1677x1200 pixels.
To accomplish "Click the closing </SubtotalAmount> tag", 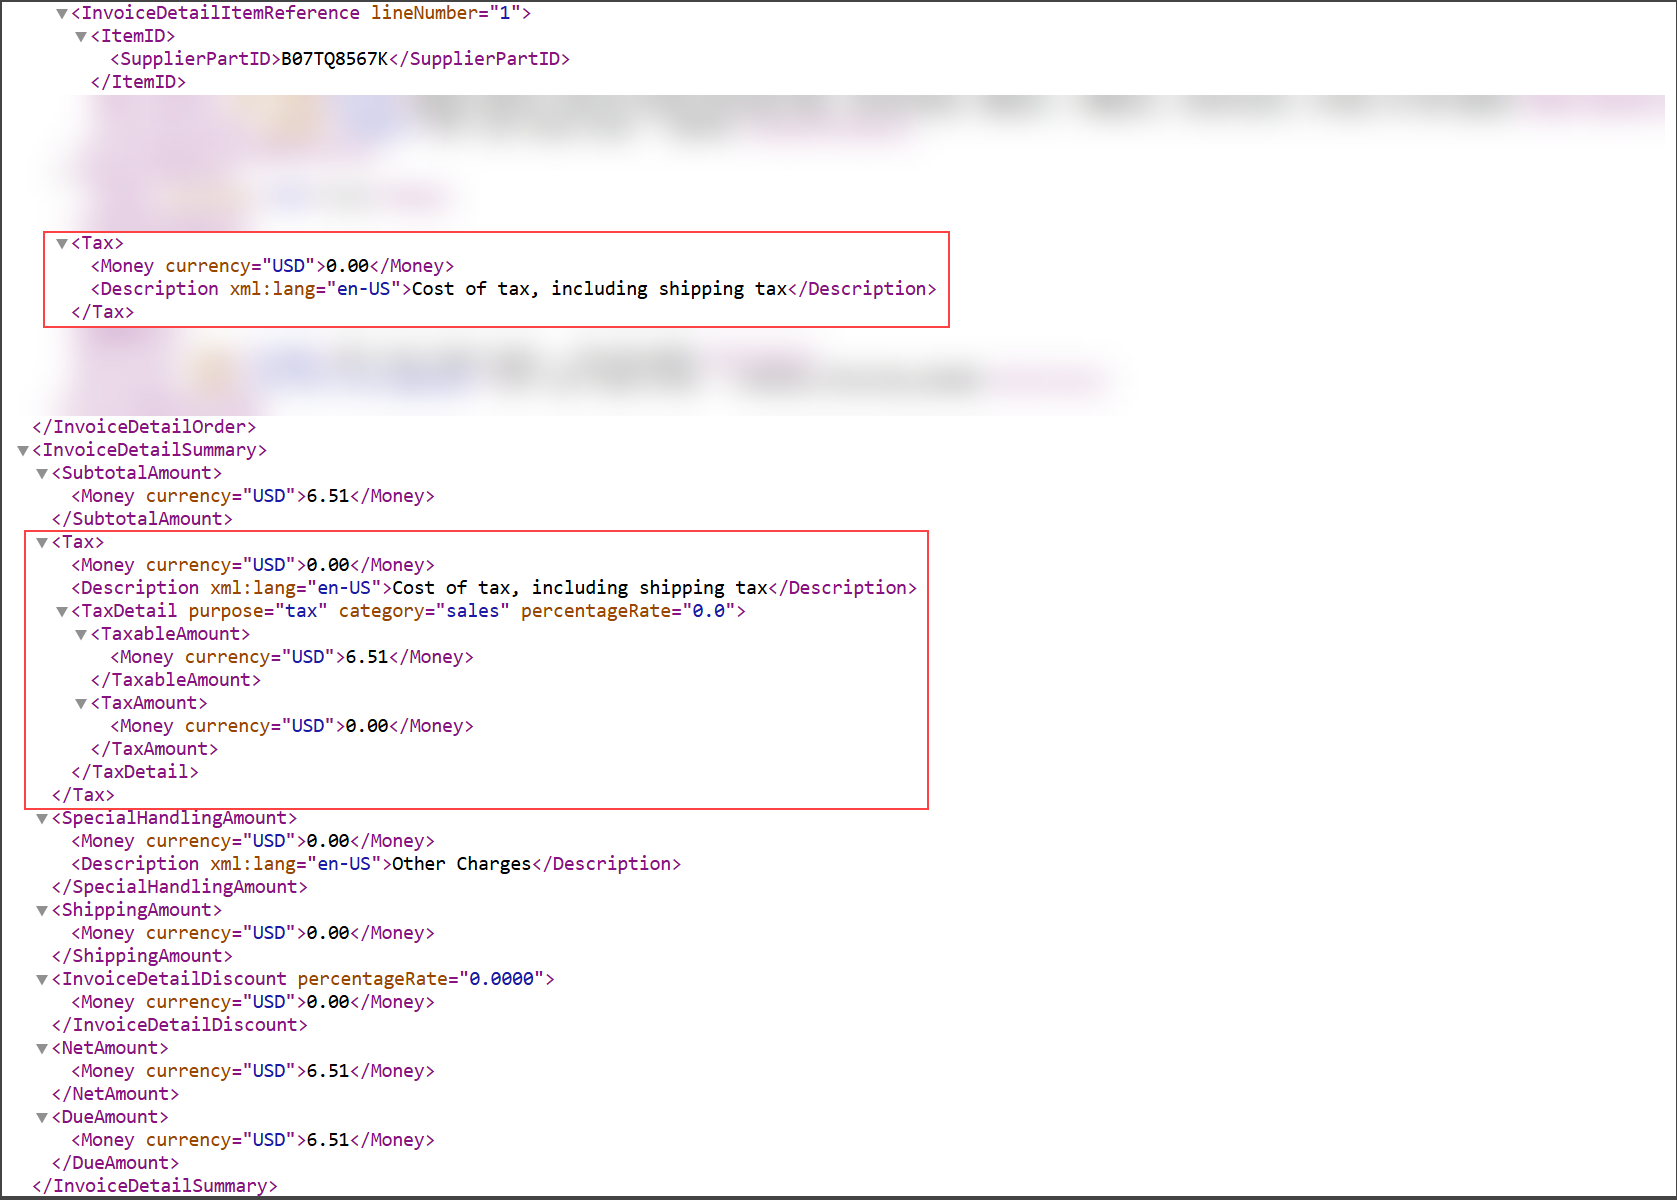I will point(142,519).
